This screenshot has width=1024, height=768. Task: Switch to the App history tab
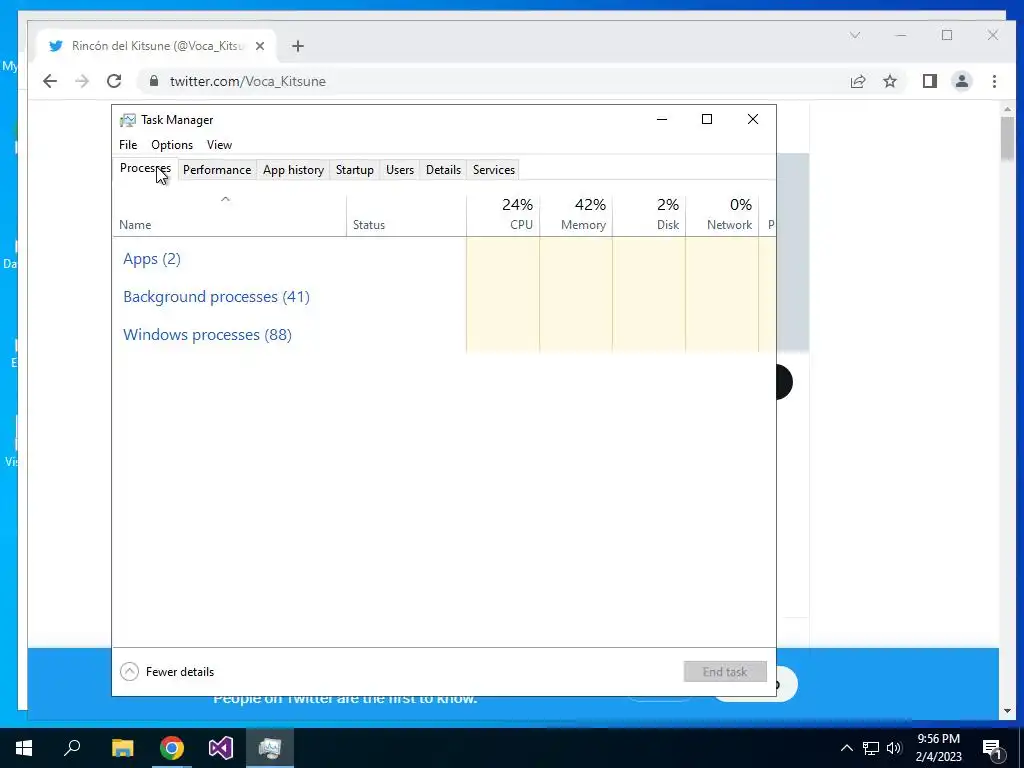tap(293, 170)
